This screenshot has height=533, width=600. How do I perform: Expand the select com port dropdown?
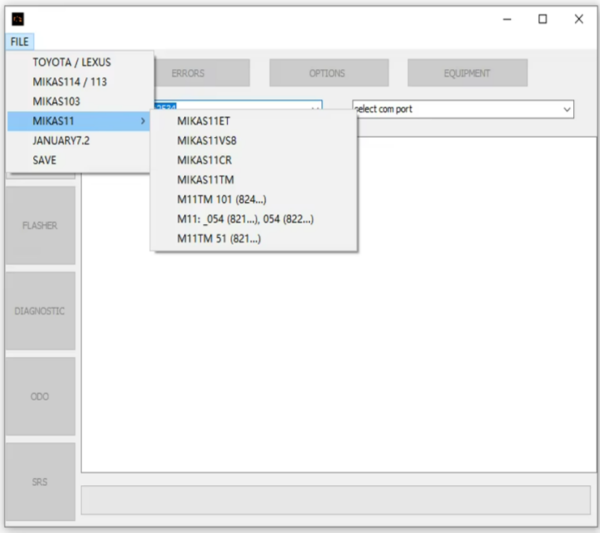tap(567, 109)
